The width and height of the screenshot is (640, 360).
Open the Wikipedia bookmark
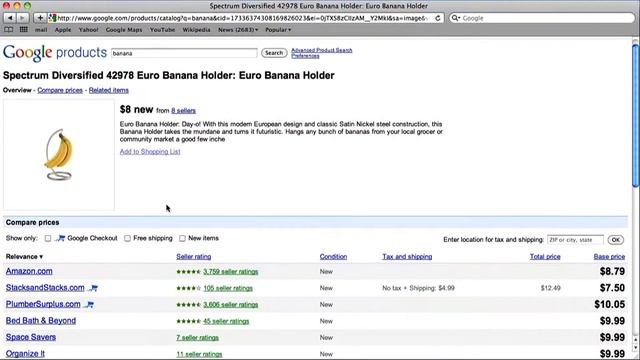pos(196,30)
